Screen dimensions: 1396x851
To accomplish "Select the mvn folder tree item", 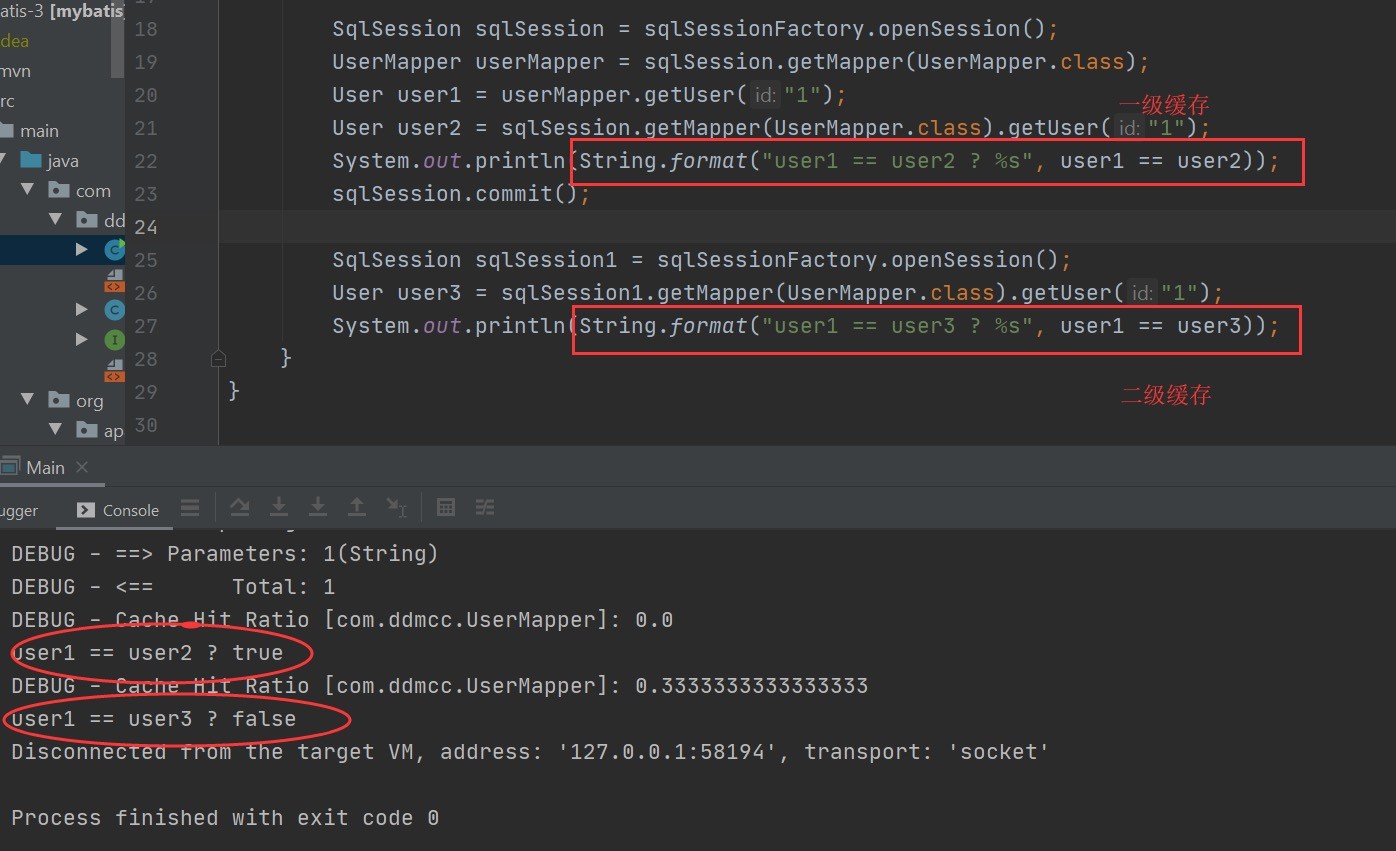I will tap(15, 71).
